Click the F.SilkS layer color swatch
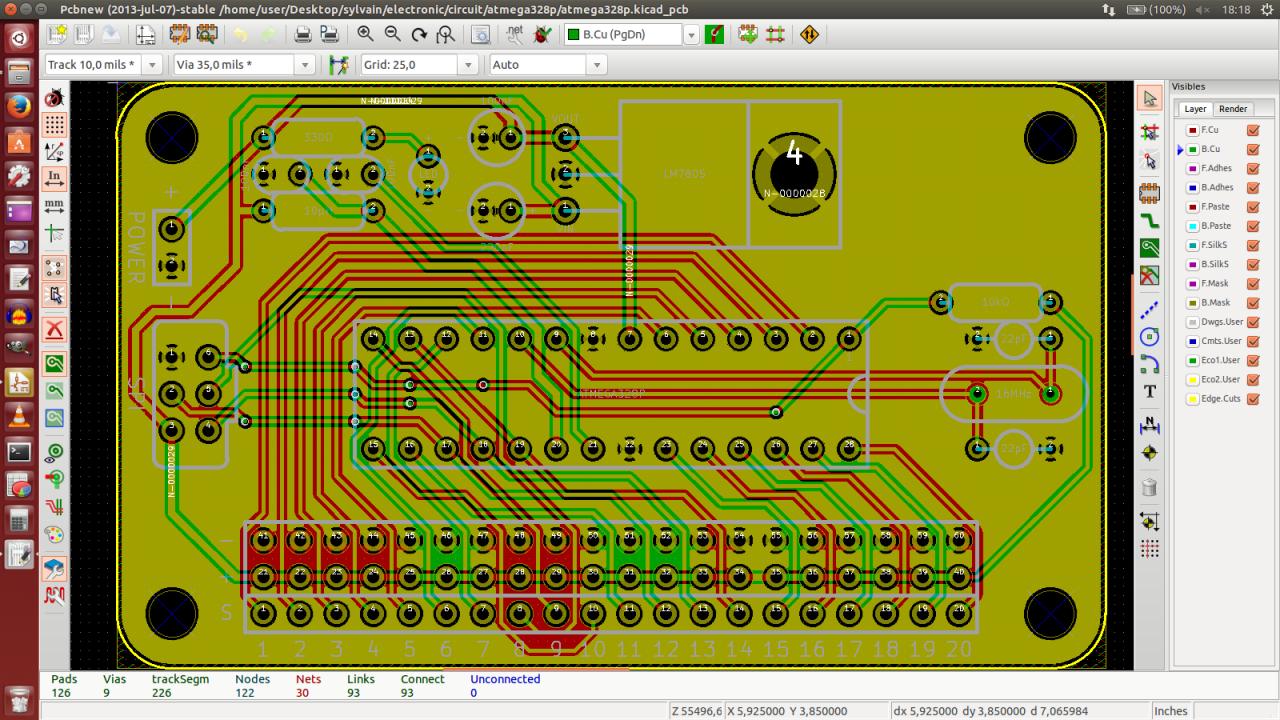1280x720 pixels. 1192,246
